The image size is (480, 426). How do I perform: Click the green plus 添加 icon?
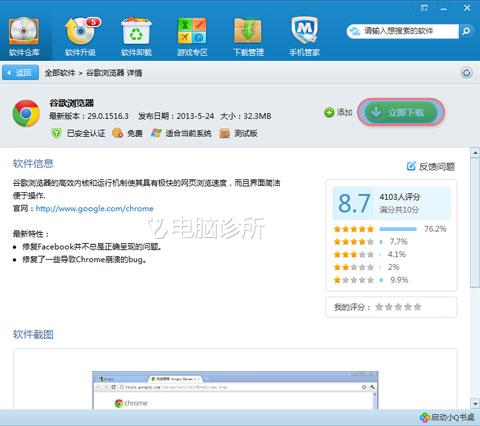(x=329, y=112)
